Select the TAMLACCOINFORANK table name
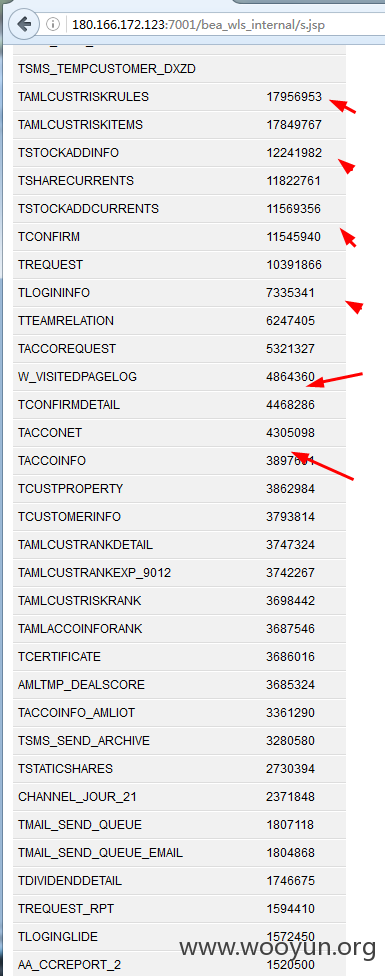 pyautogui.click(x=80, y=629)
